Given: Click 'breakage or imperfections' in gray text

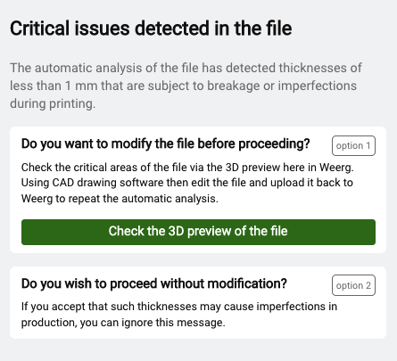Looking at the screenshot, I should [x=282, y=86].
